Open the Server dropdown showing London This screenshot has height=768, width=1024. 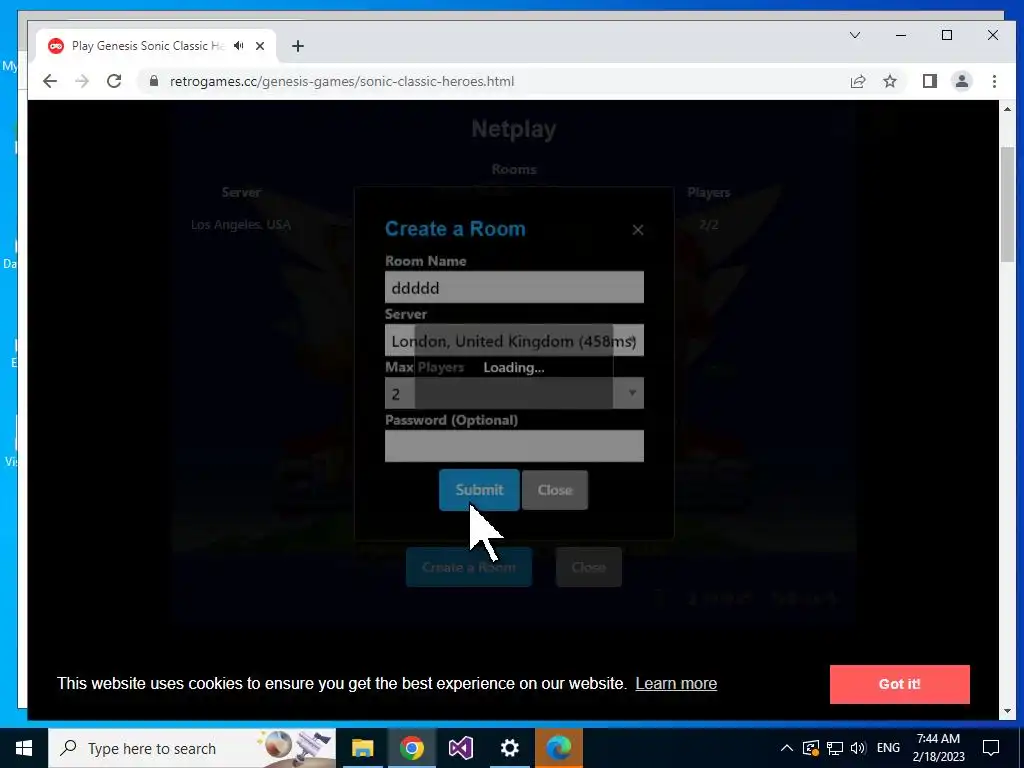(x=514, y=340)
